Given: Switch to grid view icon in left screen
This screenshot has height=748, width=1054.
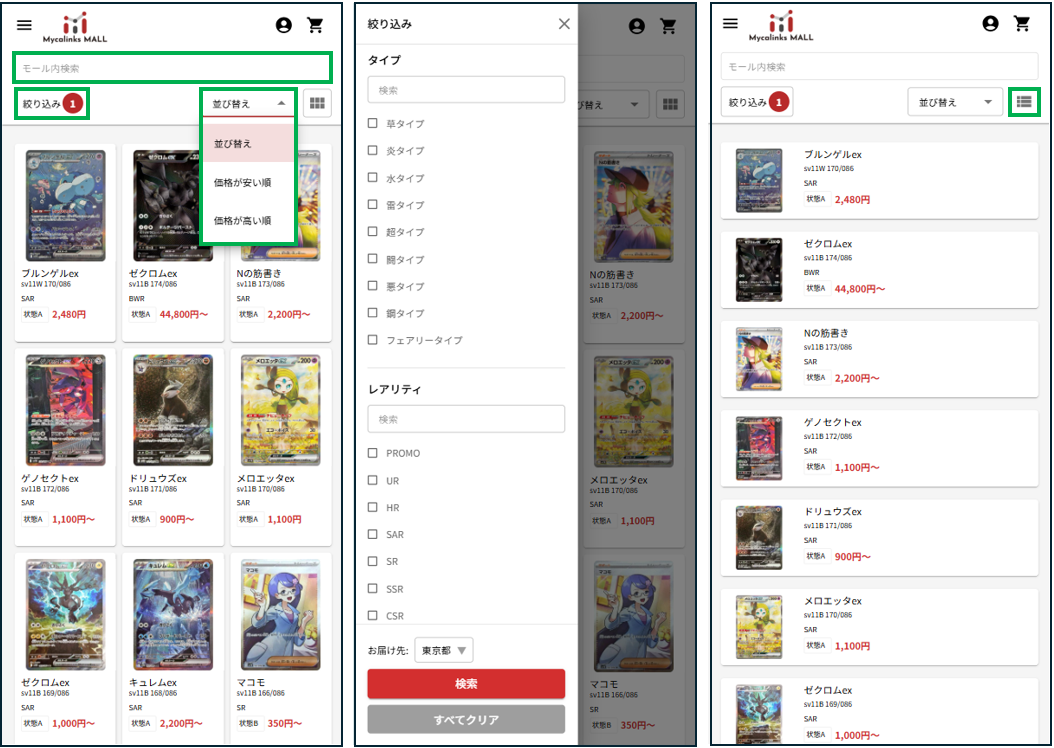Looking at the screenshot, I should tap(317, 103).
